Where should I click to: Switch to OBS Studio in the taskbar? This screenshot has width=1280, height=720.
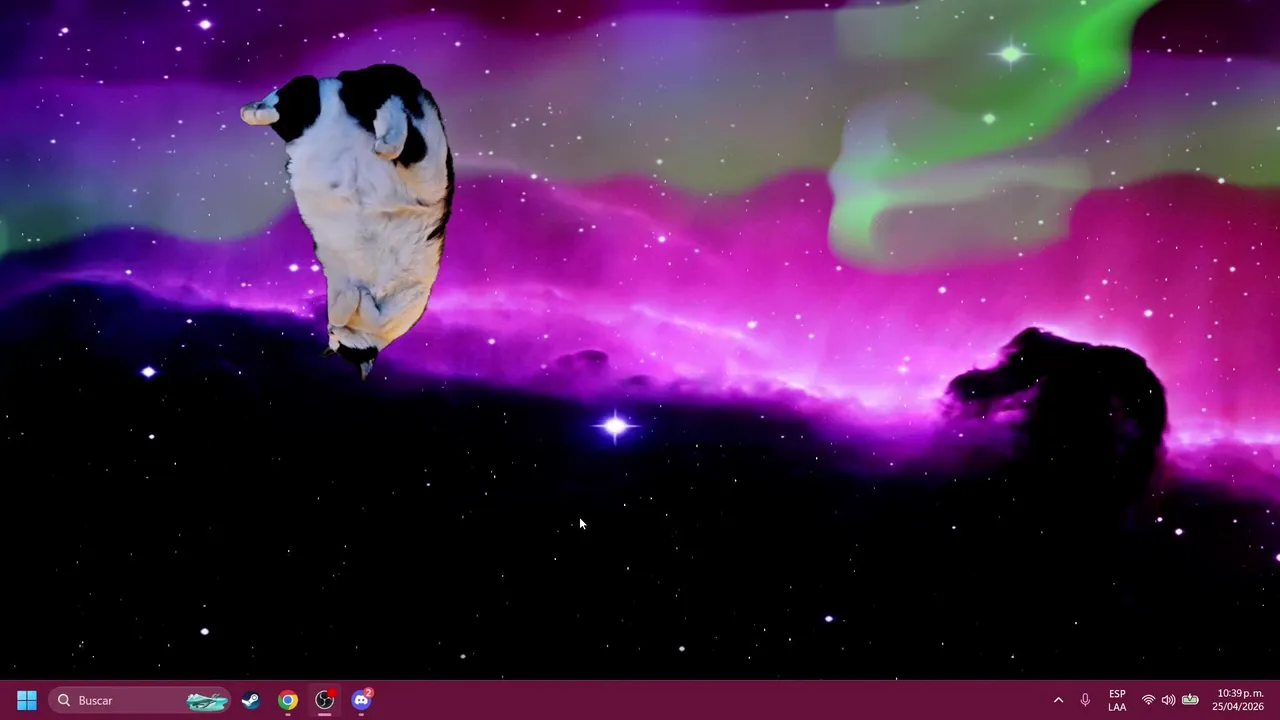tap(325, 700)
